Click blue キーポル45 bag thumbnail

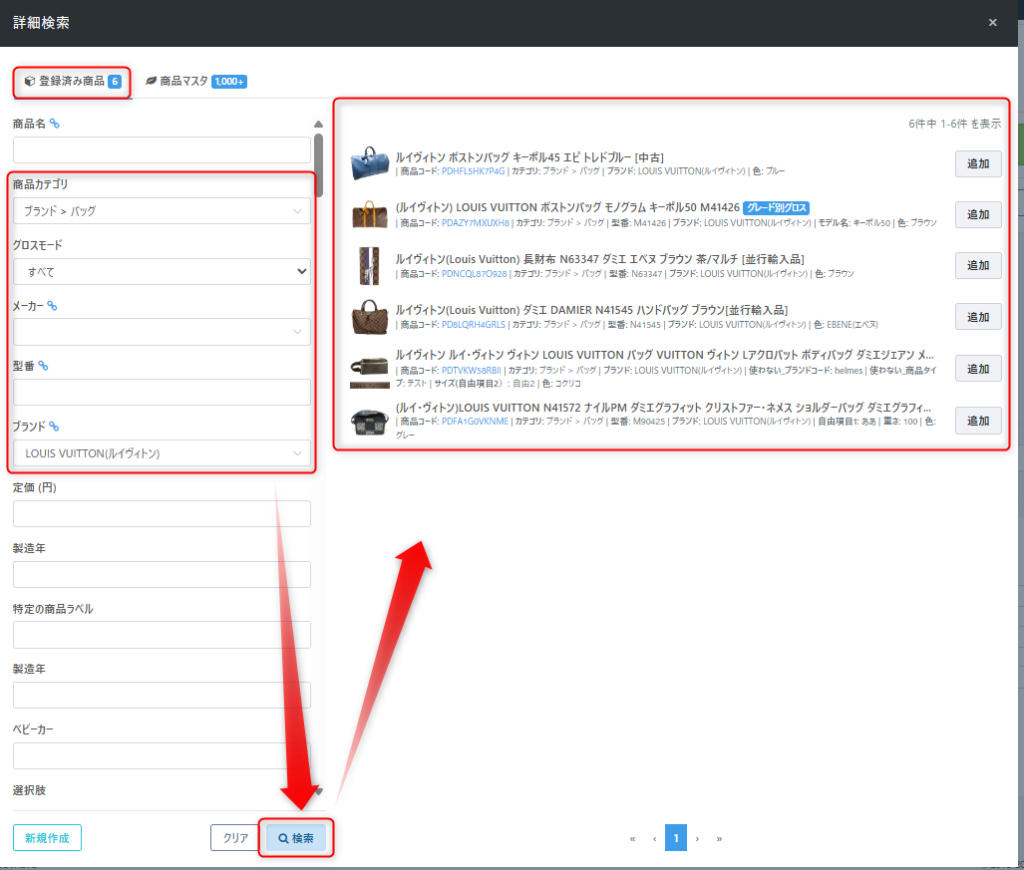point(370,163)
